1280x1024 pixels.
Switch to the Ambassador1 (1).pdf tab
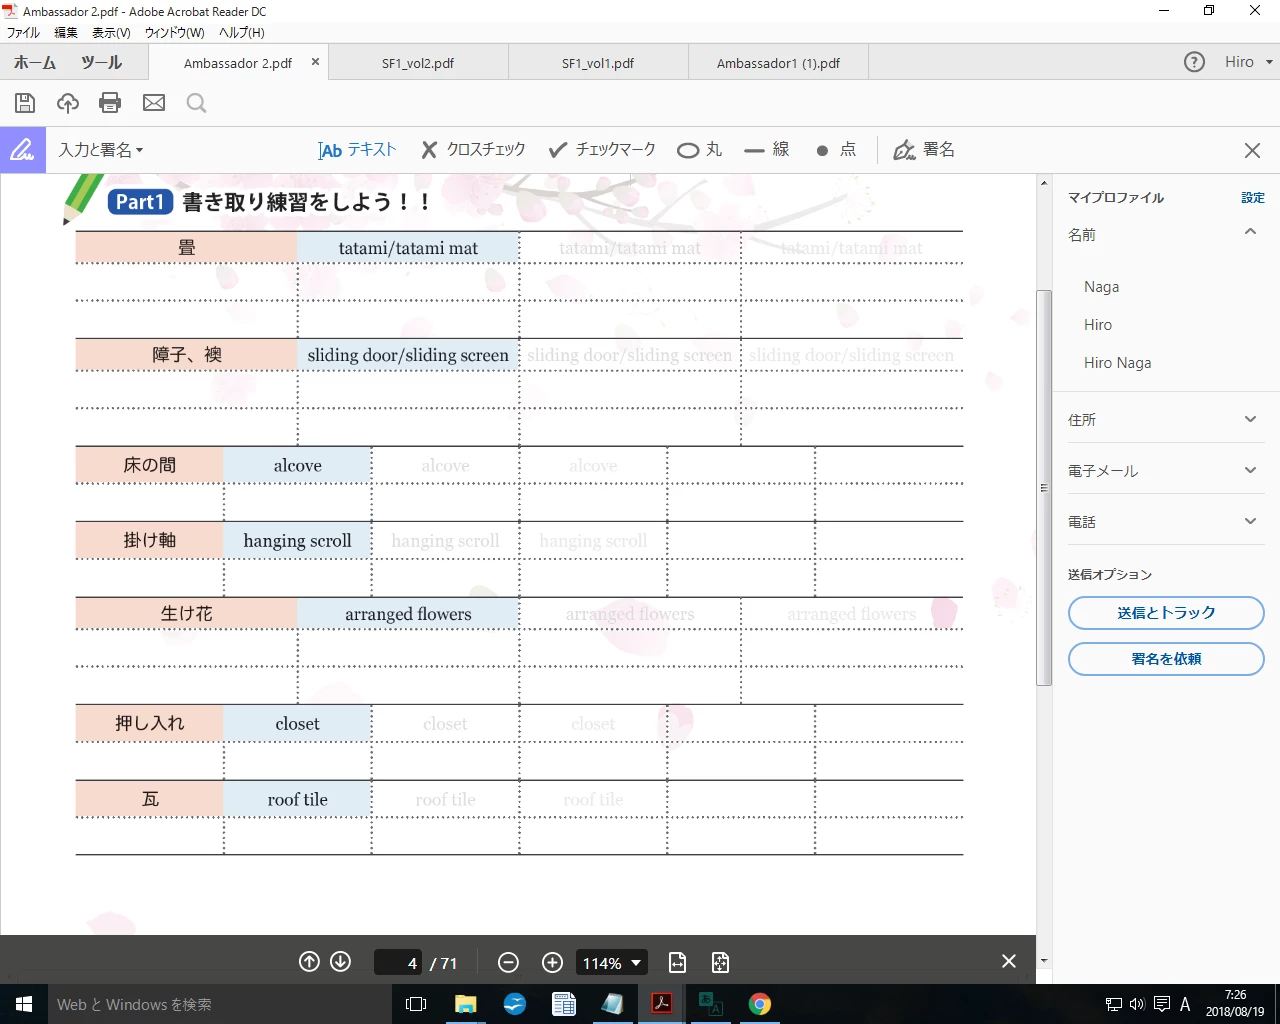pyautogui.click(x=778, y=63)
